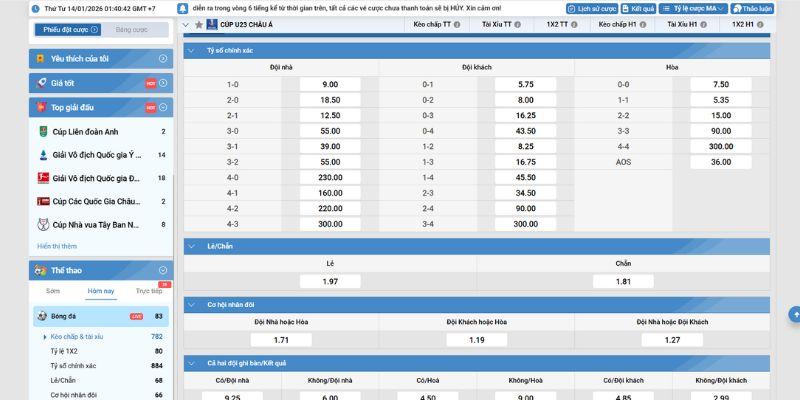Open info icon next to Tài Xỉu H1

[704, 24]
